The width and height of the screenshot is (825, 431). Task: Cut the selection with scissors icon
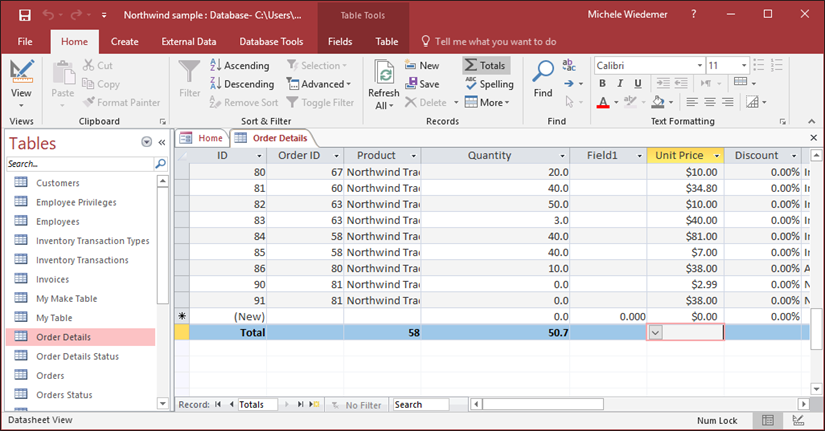pos(98,65)
